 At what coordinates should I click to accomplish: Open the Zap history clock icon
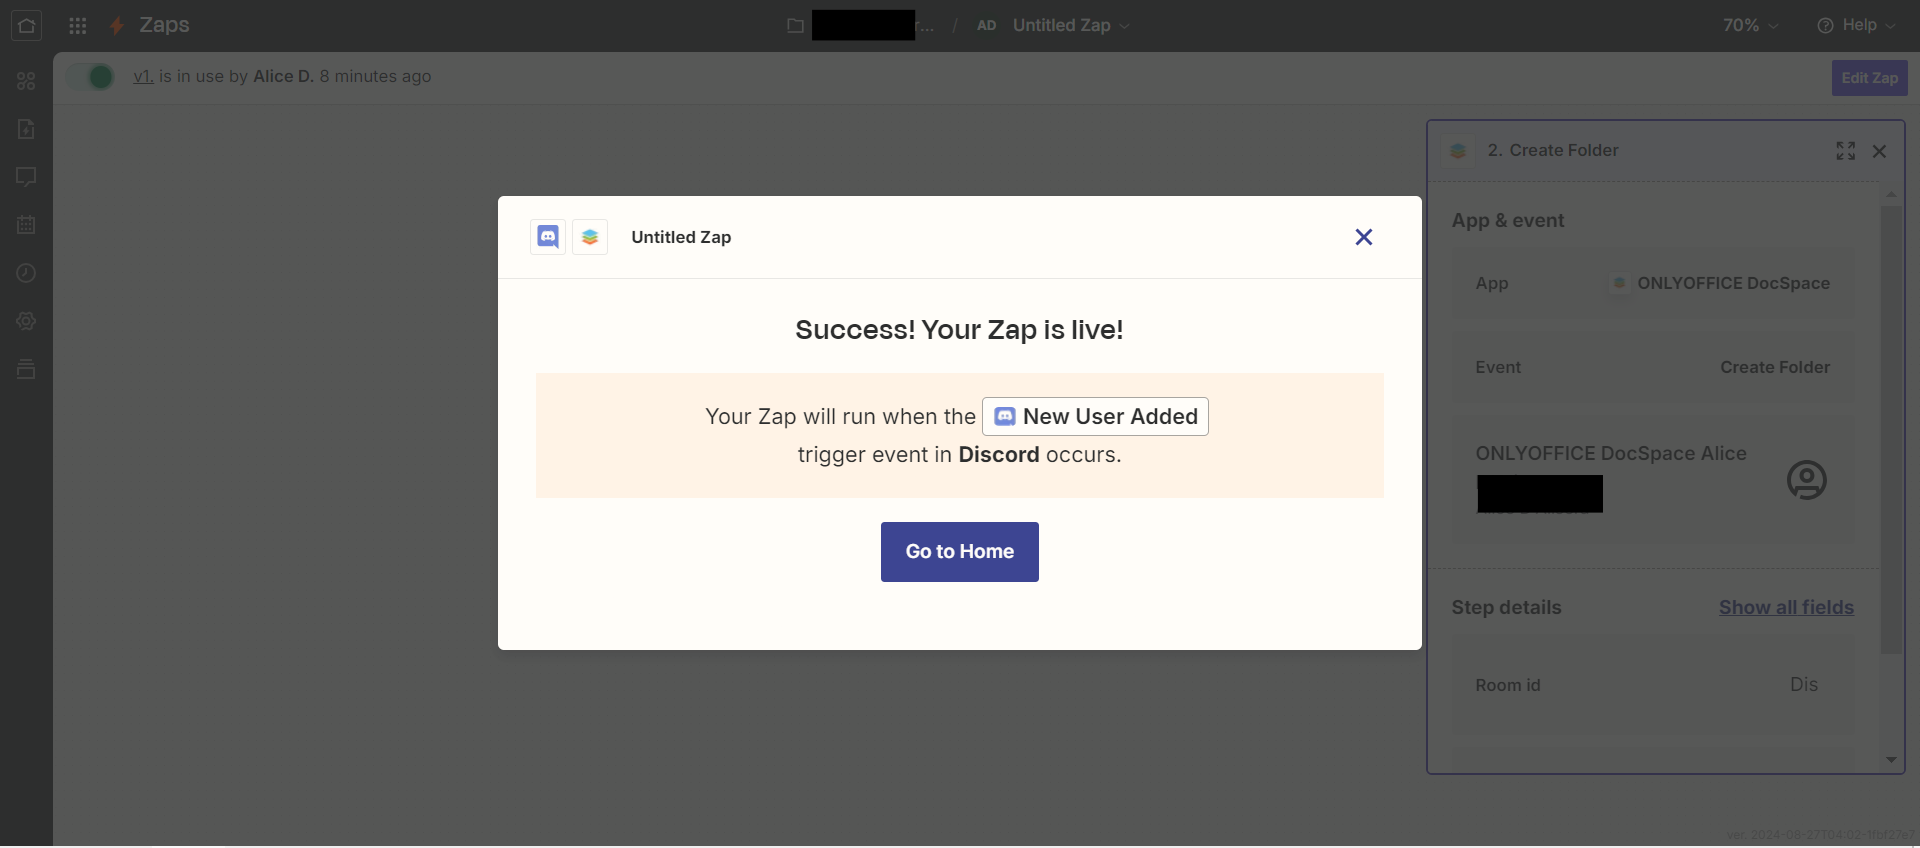(x=26, y=273)
